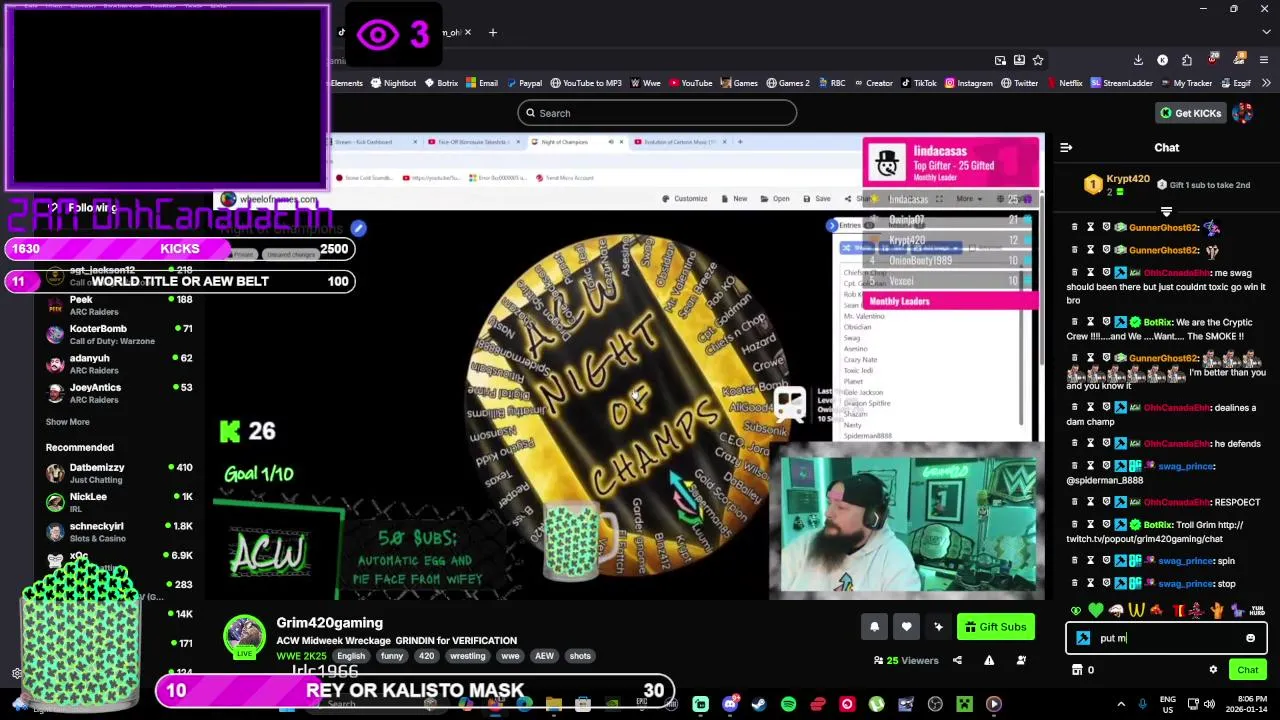This screenshot has height=720, width=1280.
Task: Select the English stream tag
Action: pos(351,656)
